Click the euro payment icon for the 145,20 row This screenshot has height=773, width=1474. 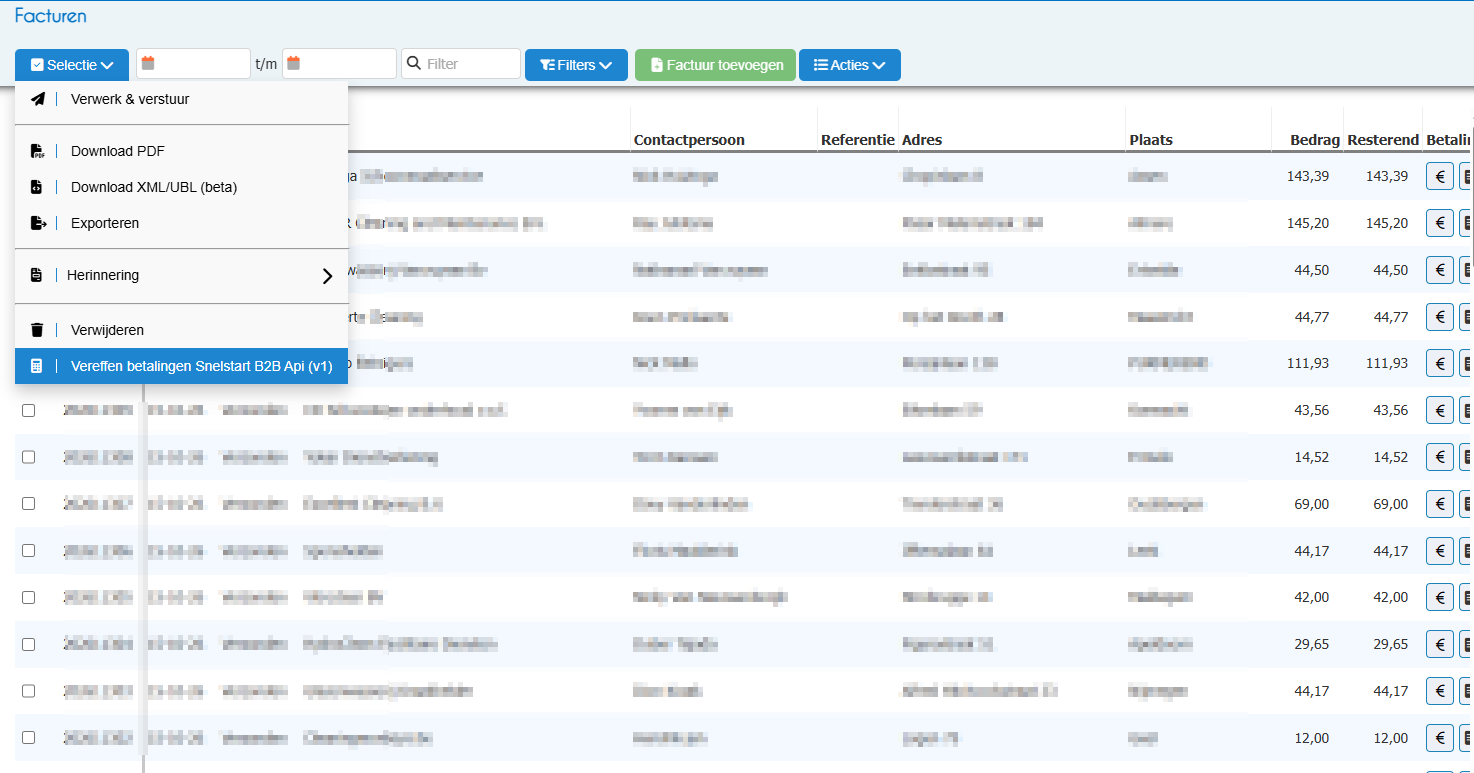pos(1439,223)
